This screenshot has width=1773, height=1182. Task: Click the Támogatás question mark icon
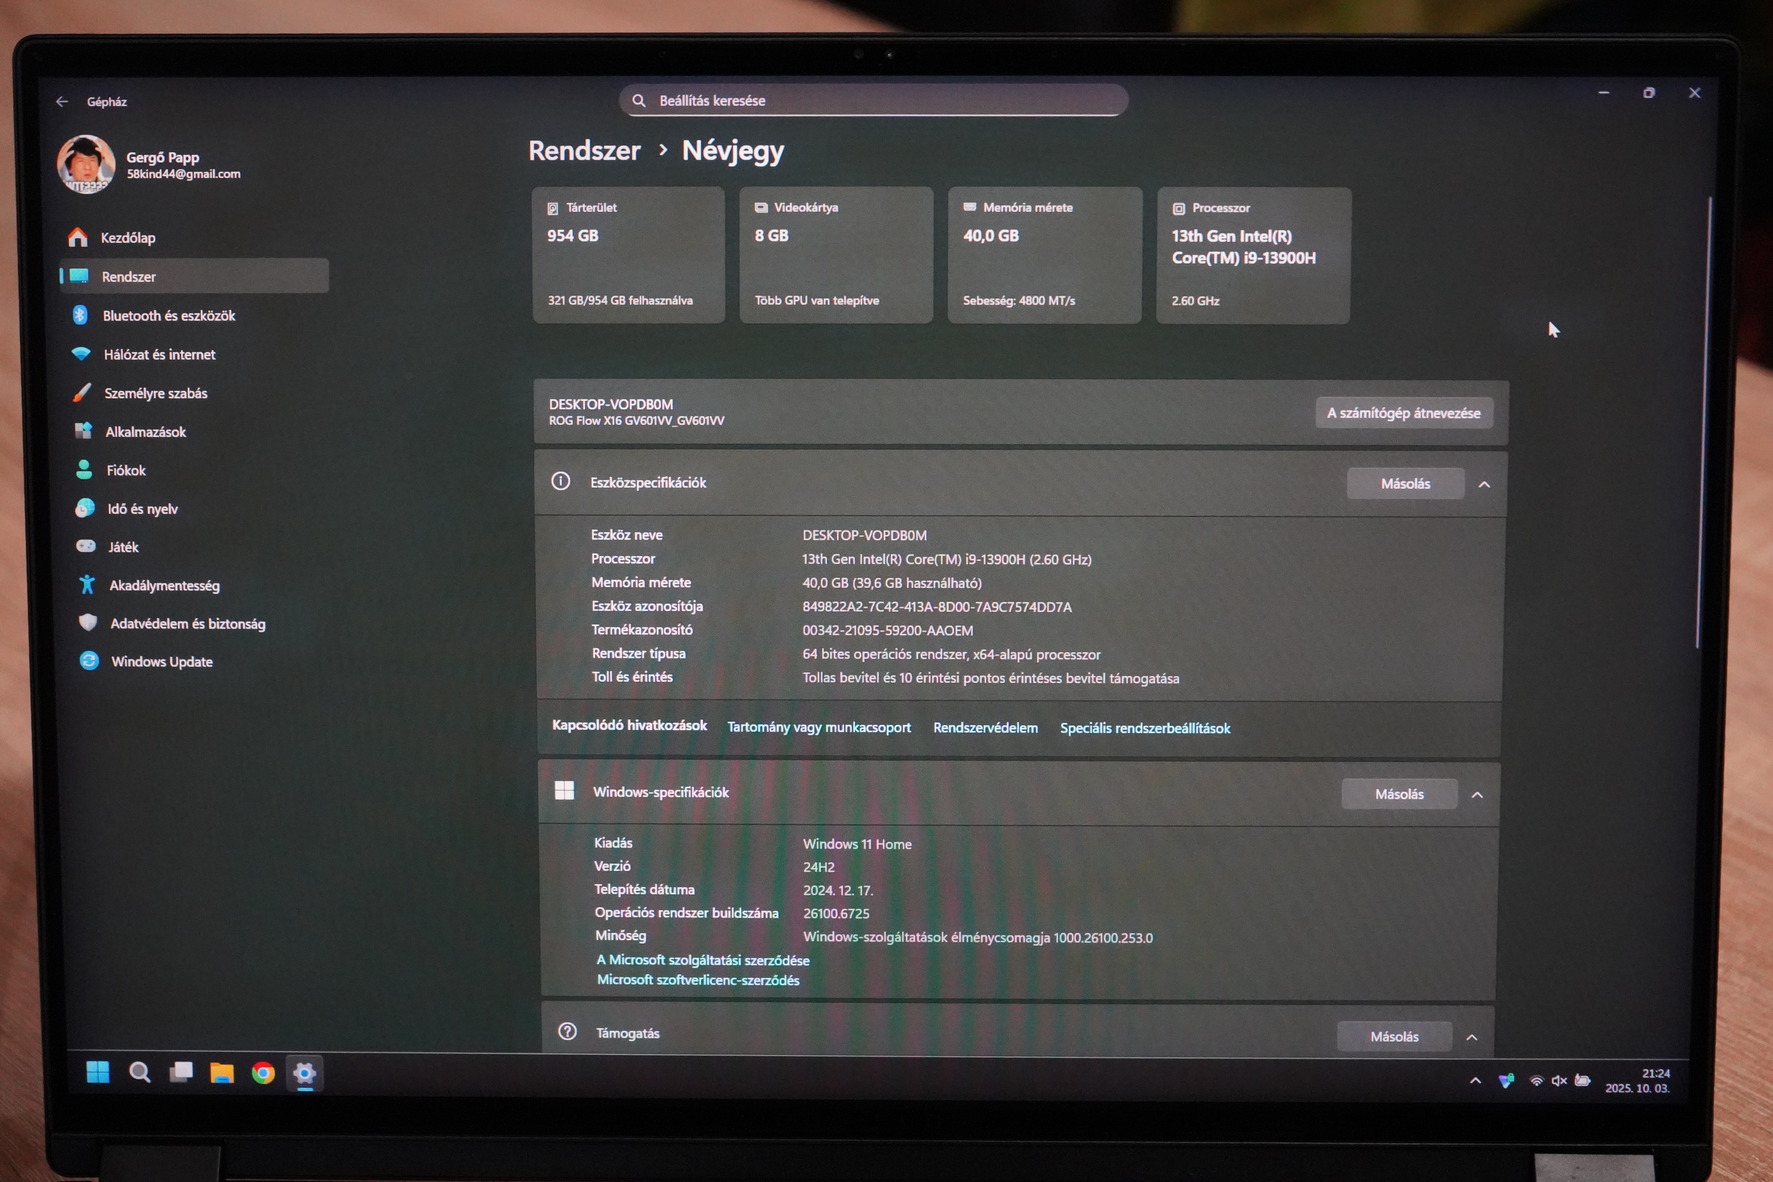(x=568, y=1031)
